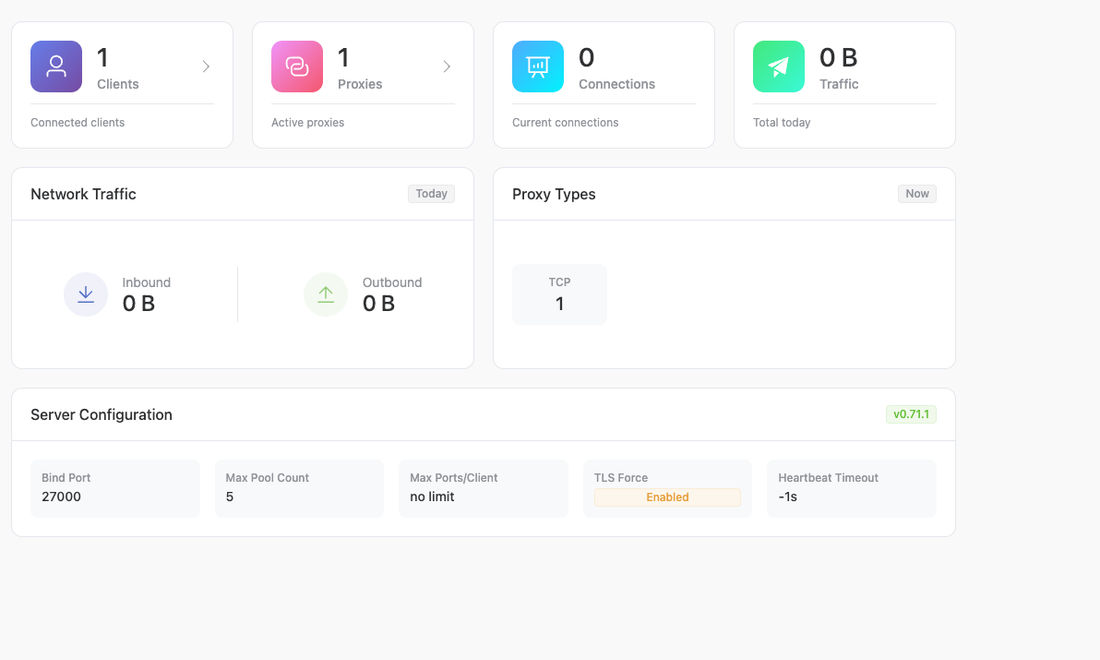This screenshot has height=660, width=1100.
Task: Click the TLS Force Enabled badge
Action: point(667,497)
